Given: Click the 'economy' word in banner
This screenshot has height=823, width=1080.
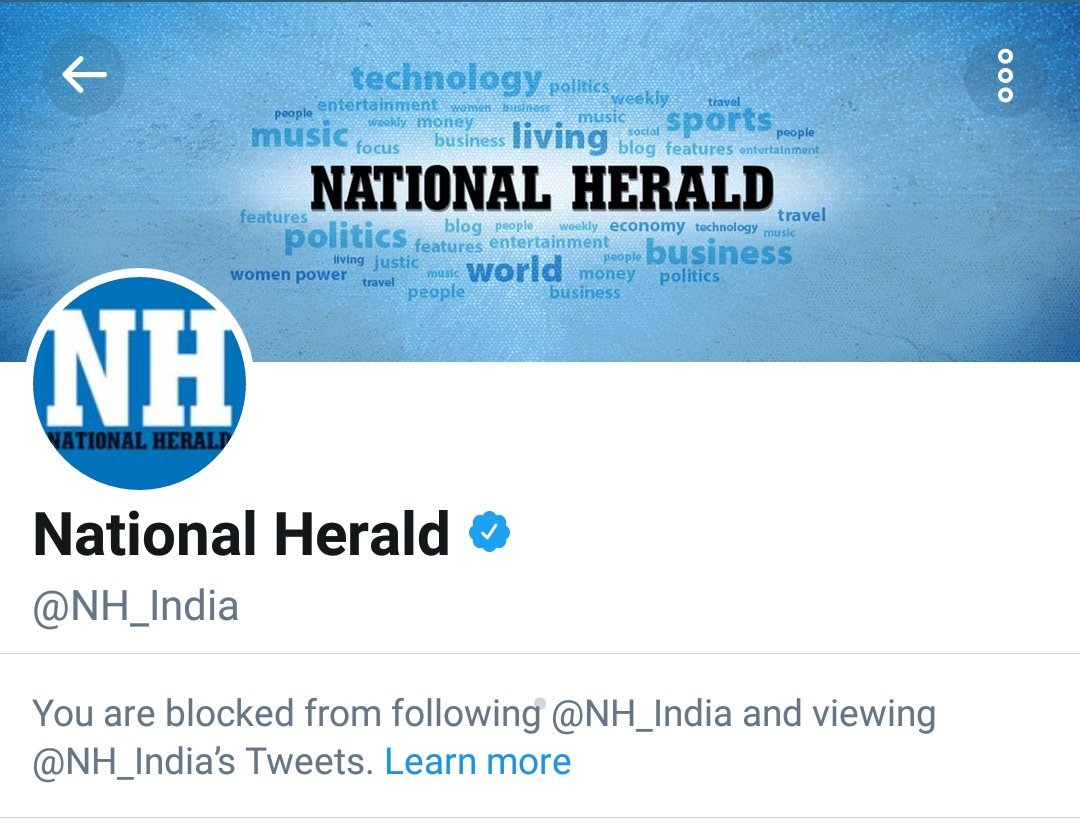Looking at the screenshot, I should pos(647,226).
